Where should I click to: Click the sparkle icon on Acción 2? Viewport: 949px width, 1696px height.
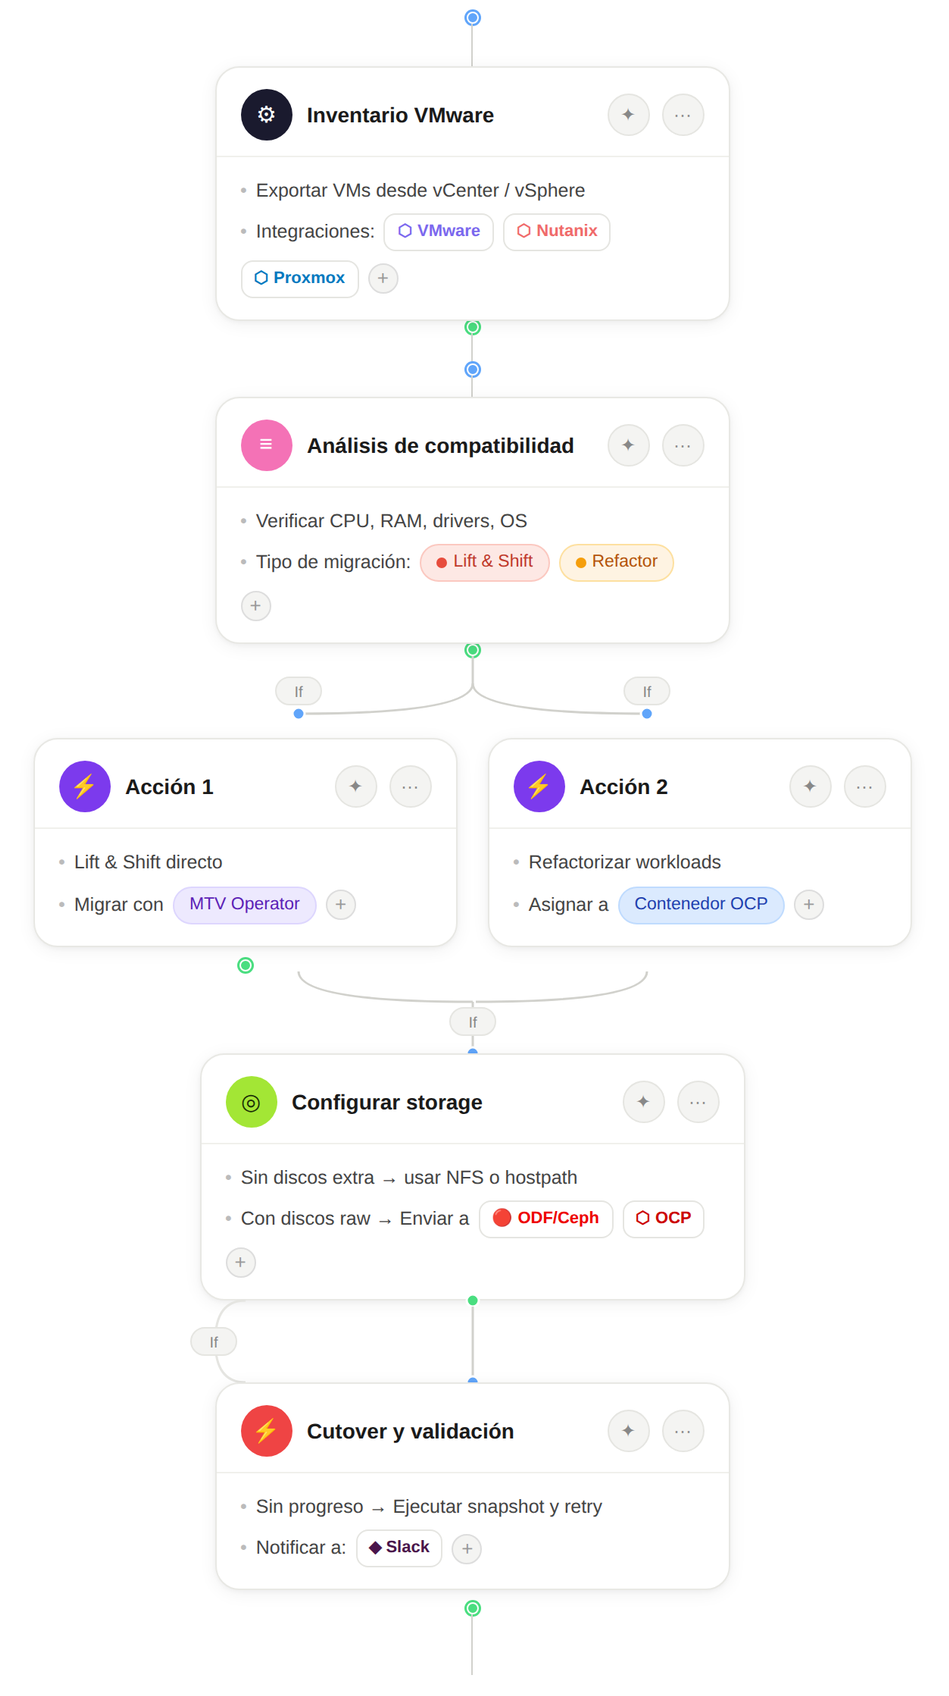pyautogui.click(x=810, y=787)
